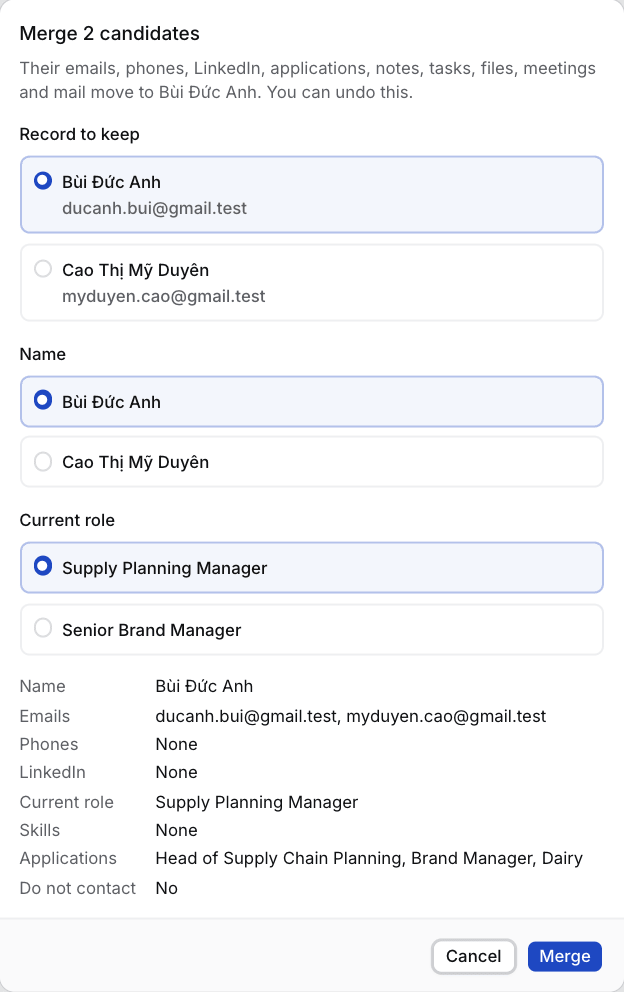Select Cao Thị Mỹ Duyên as record to keep

click(311, 283)
